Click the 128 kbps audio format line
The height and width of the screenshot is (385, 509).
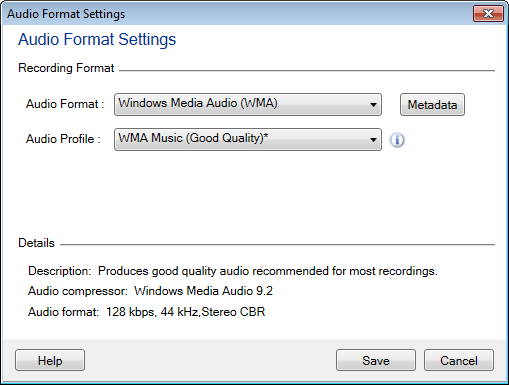point(147,312)
